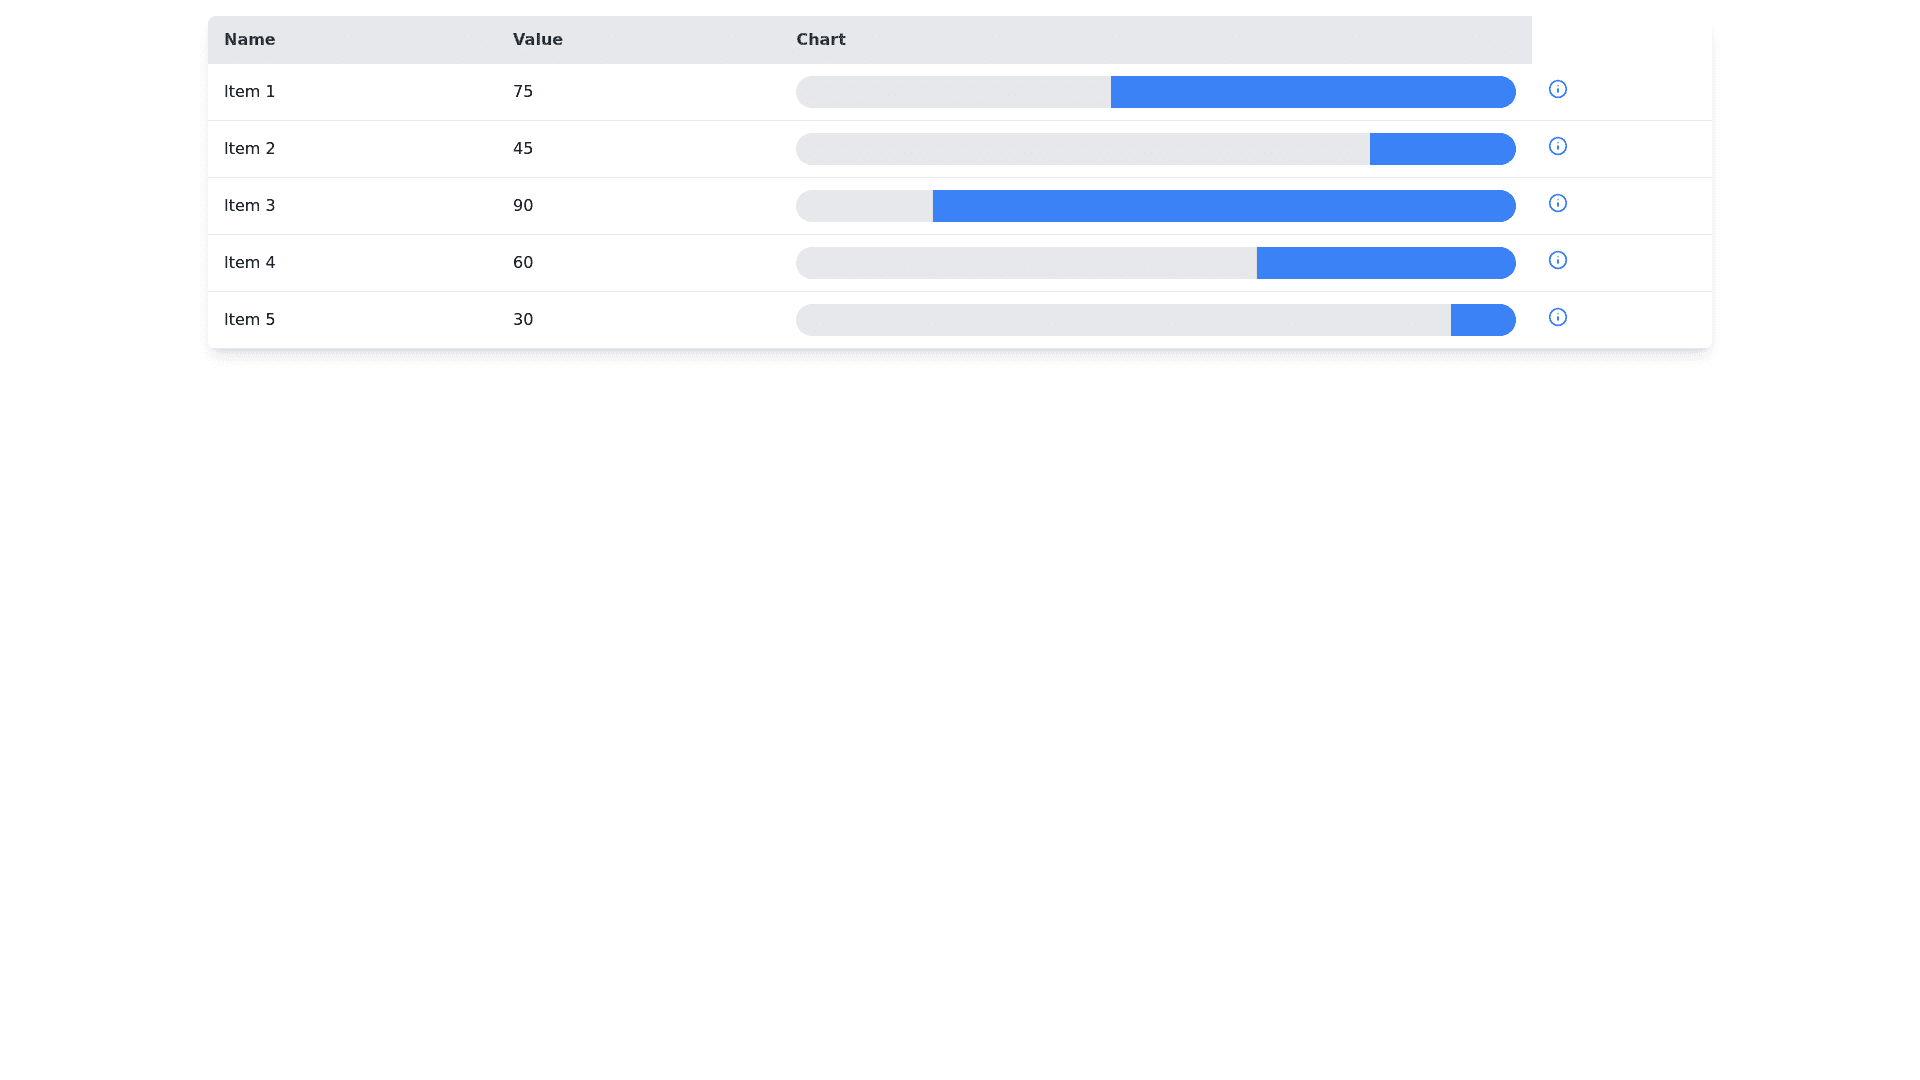This screenshot has height=1080, width=1920.
Task: Click the value 90 cell
Action: click(x=523, y=206)
